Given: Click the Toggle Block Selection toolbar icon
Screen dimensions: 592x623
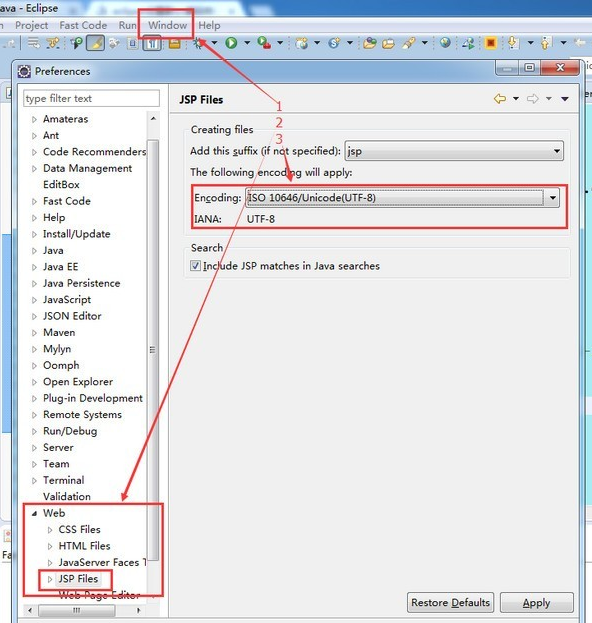Looking at the screenshot, I should click(133, 43).
